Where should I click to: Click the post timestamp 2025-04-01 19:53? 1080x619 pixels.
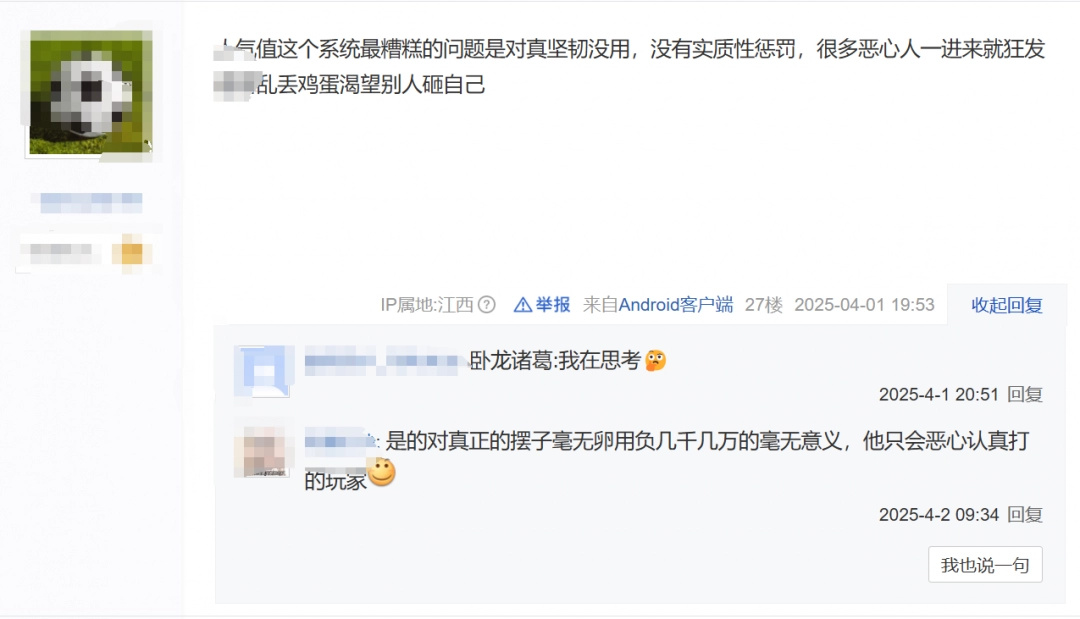coord(864,304)
